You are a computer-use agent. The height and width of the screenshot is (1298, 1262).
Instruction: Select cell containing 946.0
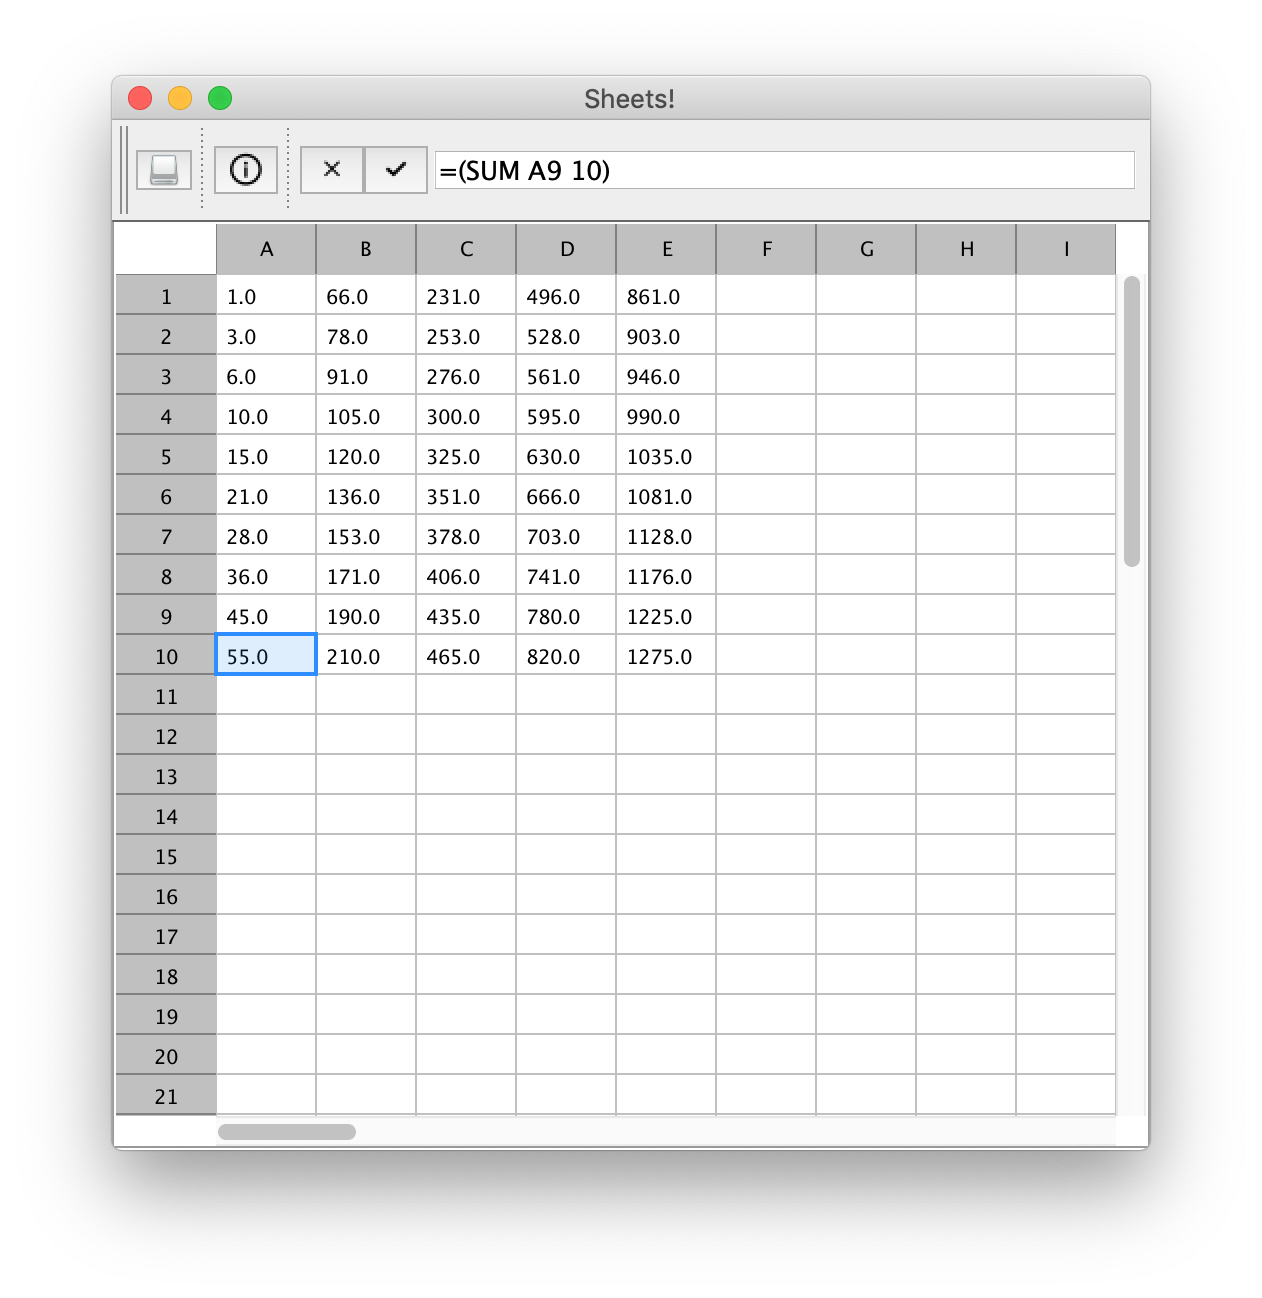click(666, 376)
